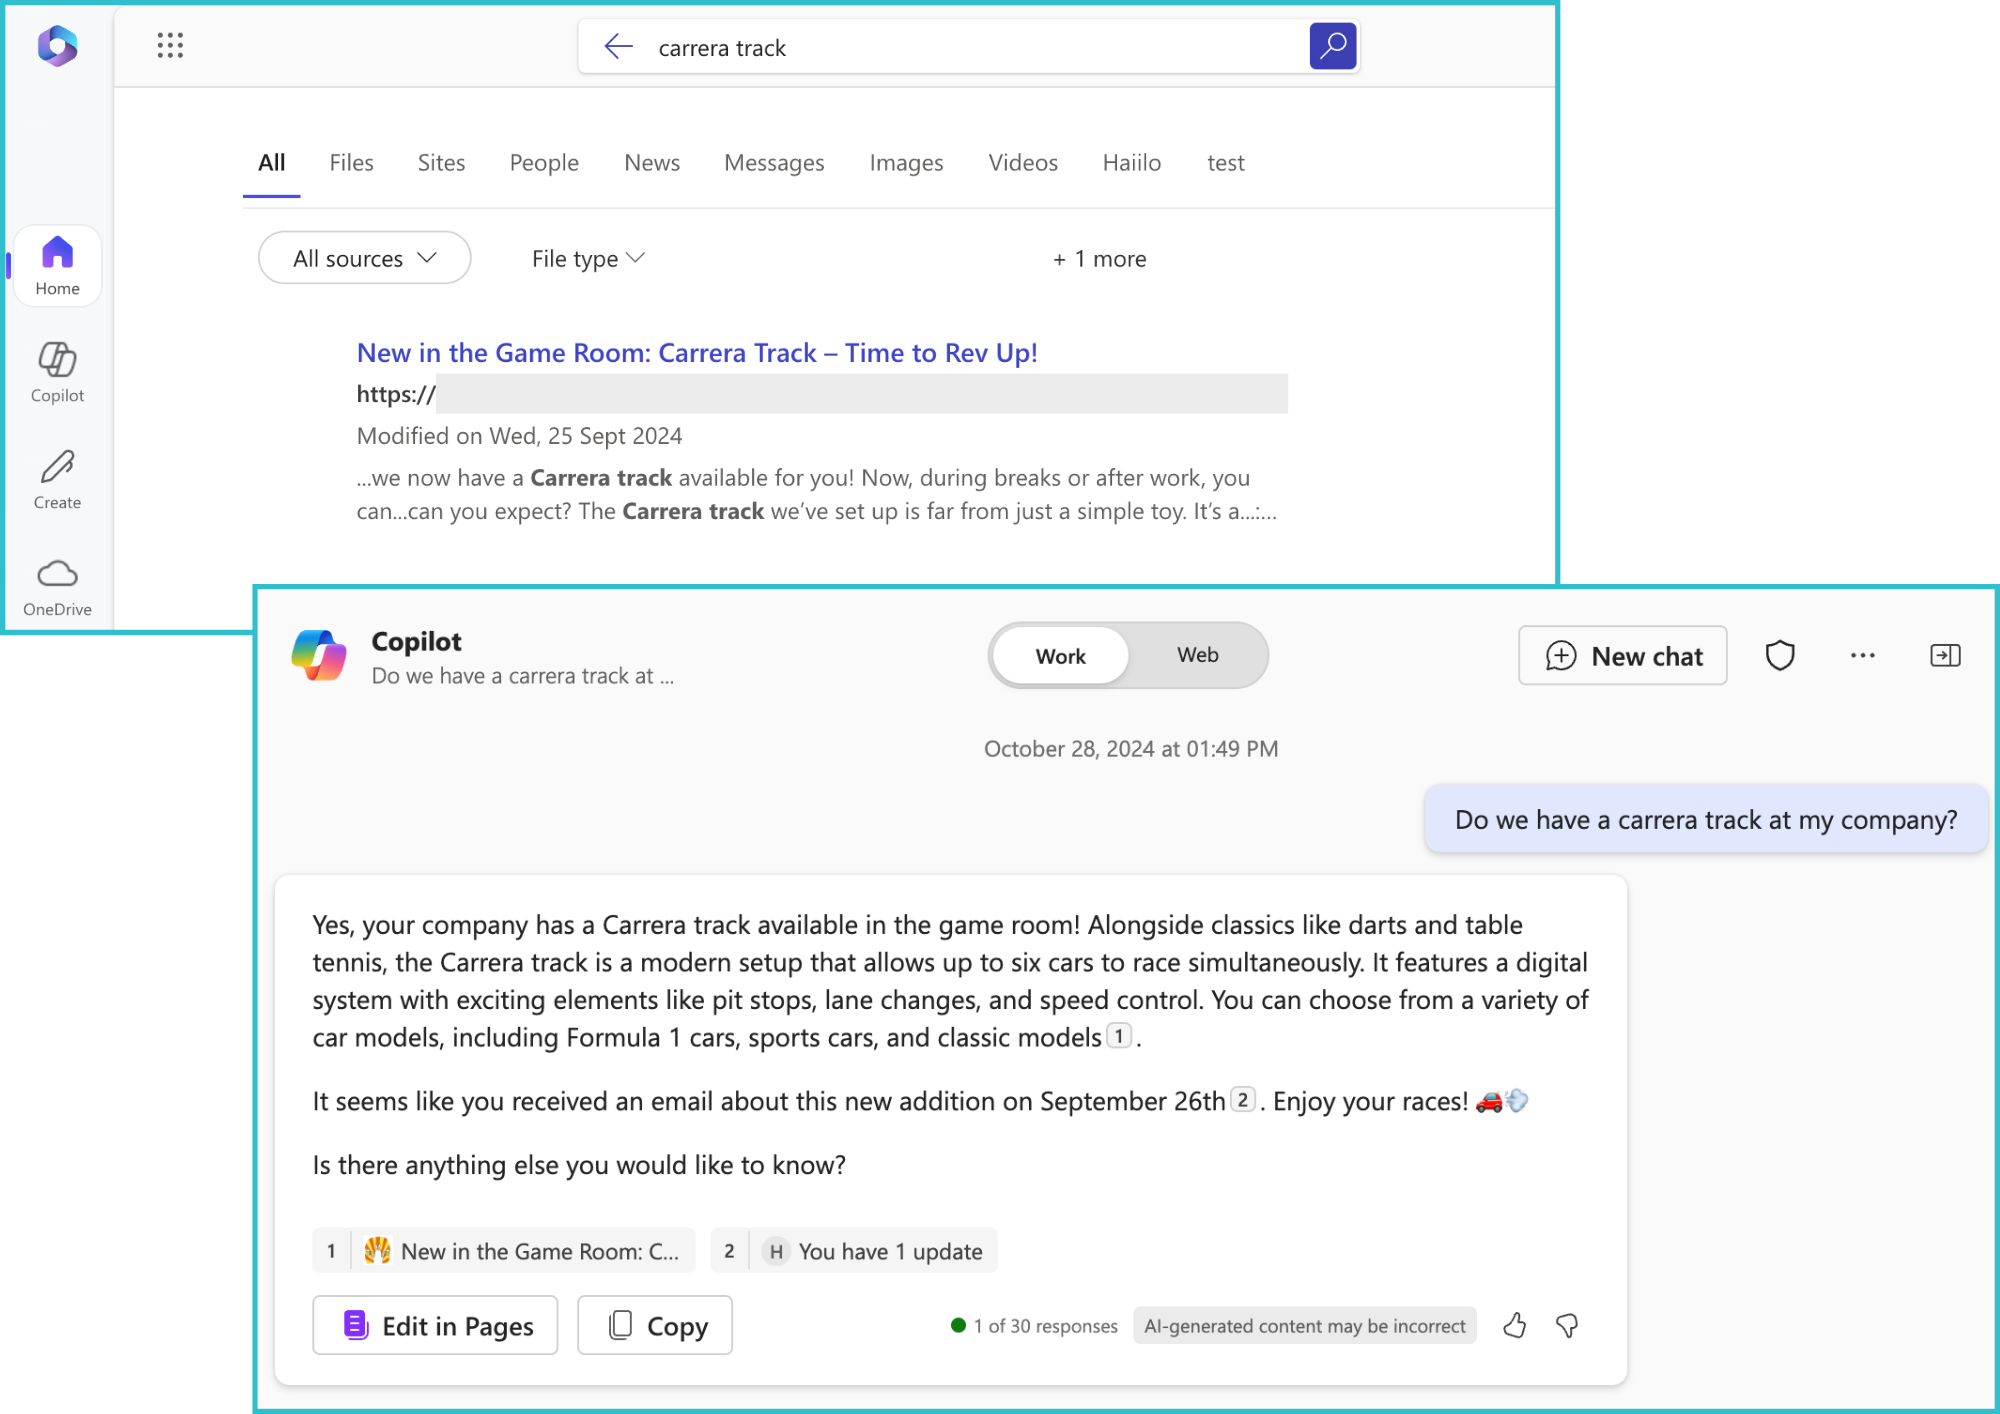
Task: Collapse the Copilot side panel icon
Action: pos(1944,656)
